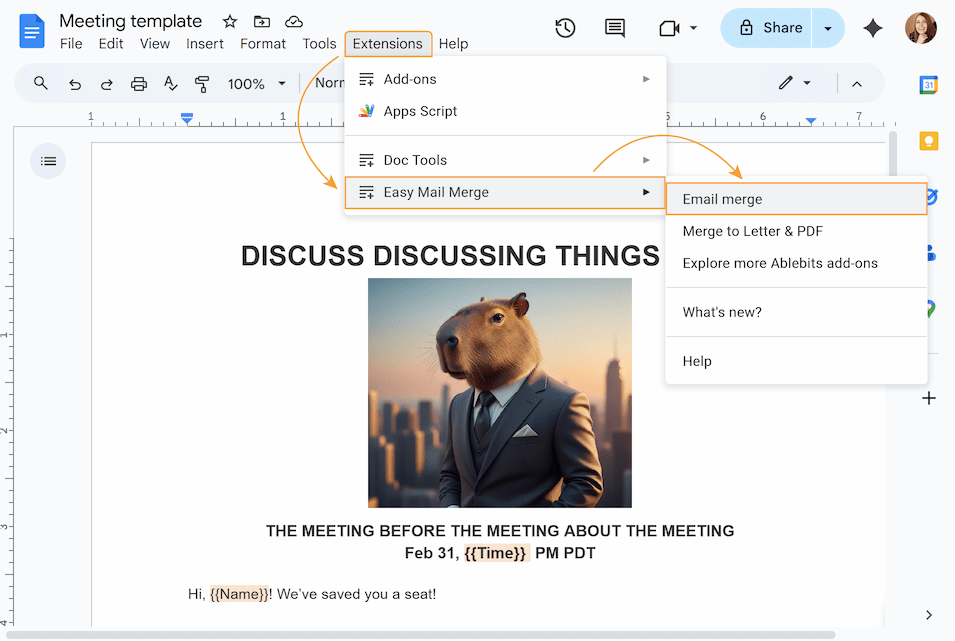
Task: Click Help in Easy Mail Merge submenu
Action: coord(796,361)
